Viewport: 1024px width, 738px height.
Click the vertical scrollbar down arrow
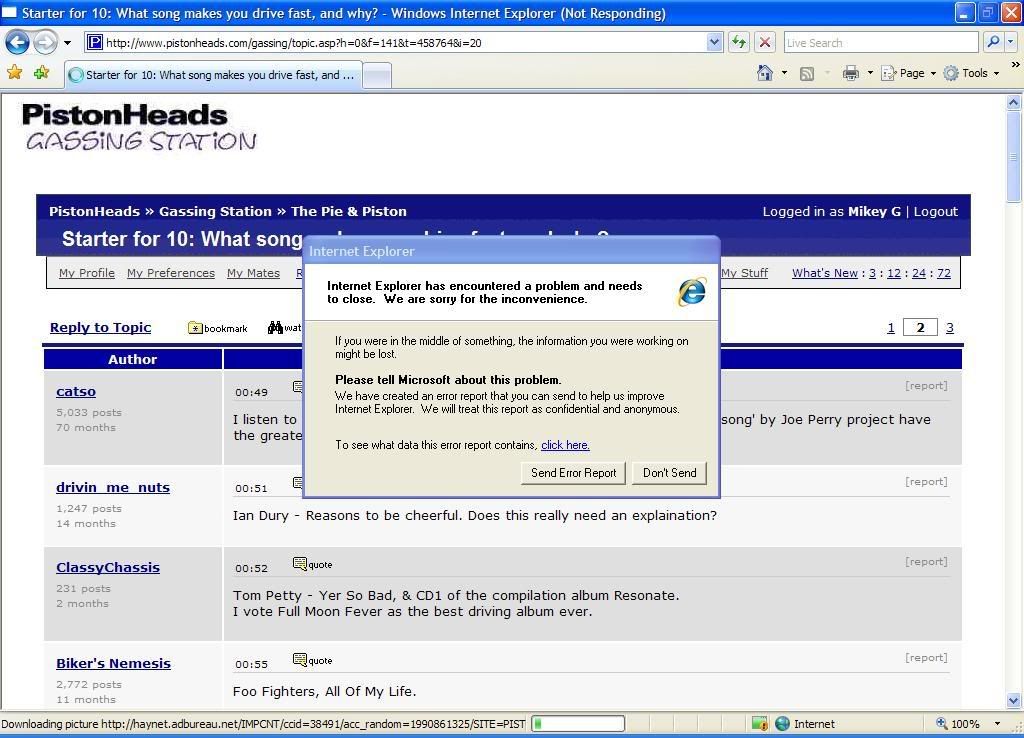pyautogui.click(x=1014, y=700)
